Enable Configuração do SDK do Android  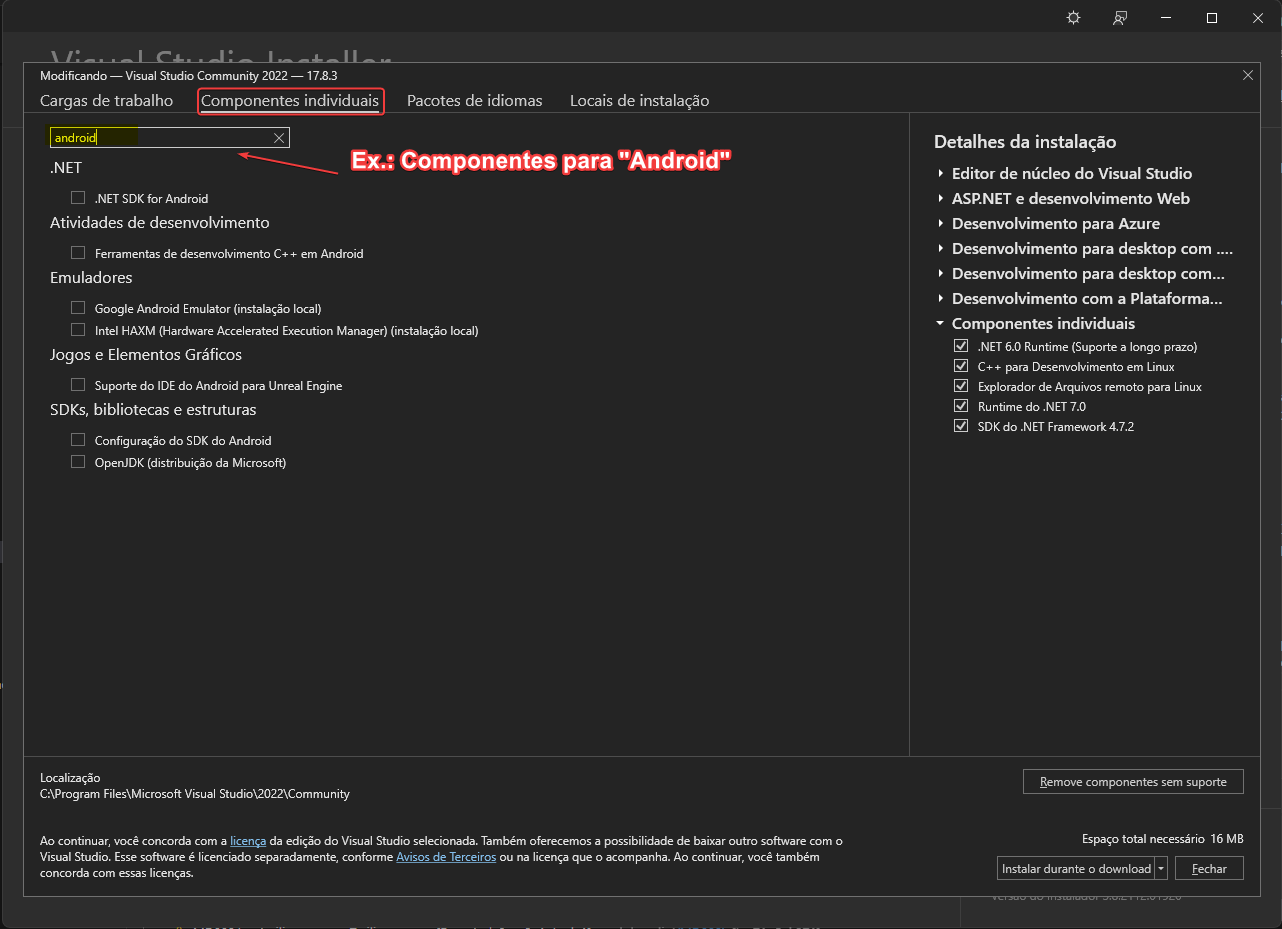(78, 440)
